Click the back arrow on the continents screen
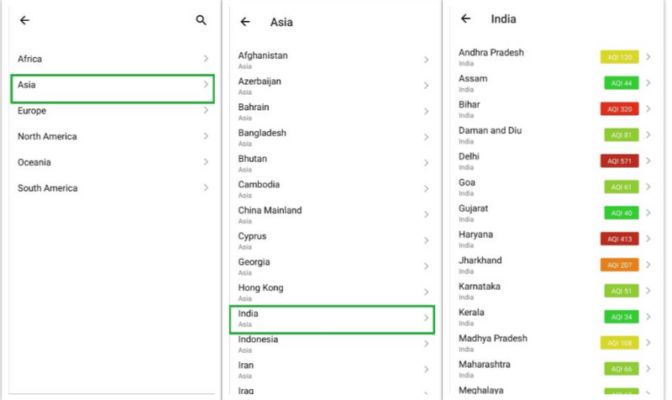This screenshot has height=400, width=672. (25, 20)
